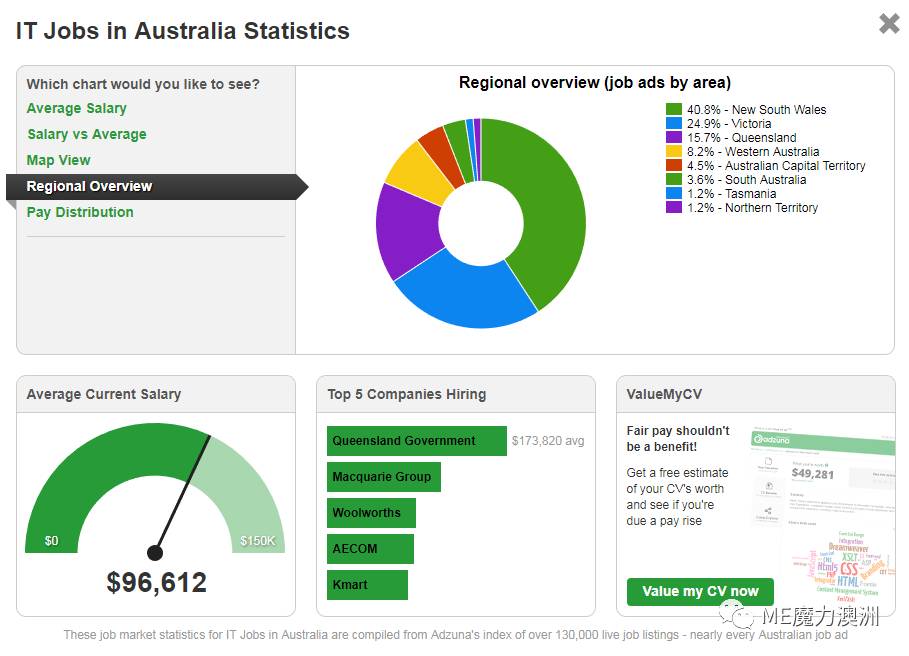Open the Average Salary chart

77,108
